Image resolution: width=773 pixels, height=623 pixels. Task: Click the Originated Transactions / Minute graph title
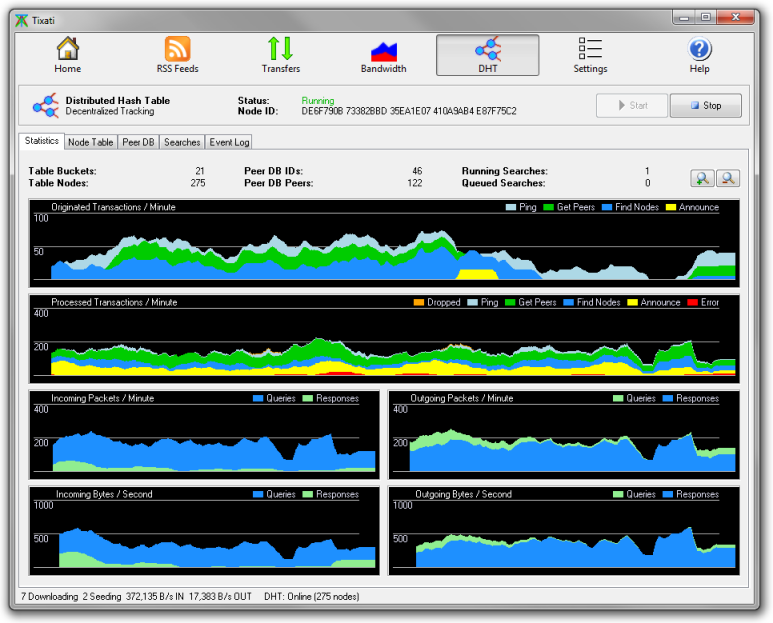pyautogui.click(x=113, y=207)
